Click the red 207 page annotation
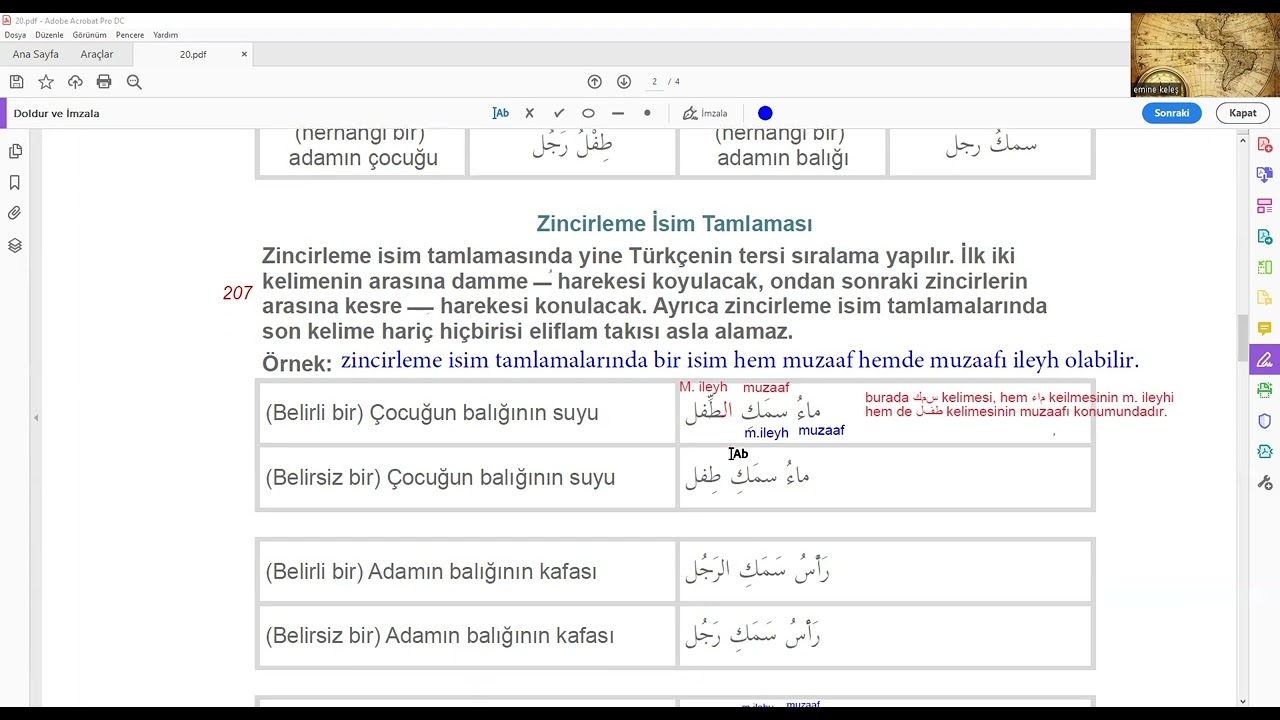1280x720 pixels. [237, 293]
